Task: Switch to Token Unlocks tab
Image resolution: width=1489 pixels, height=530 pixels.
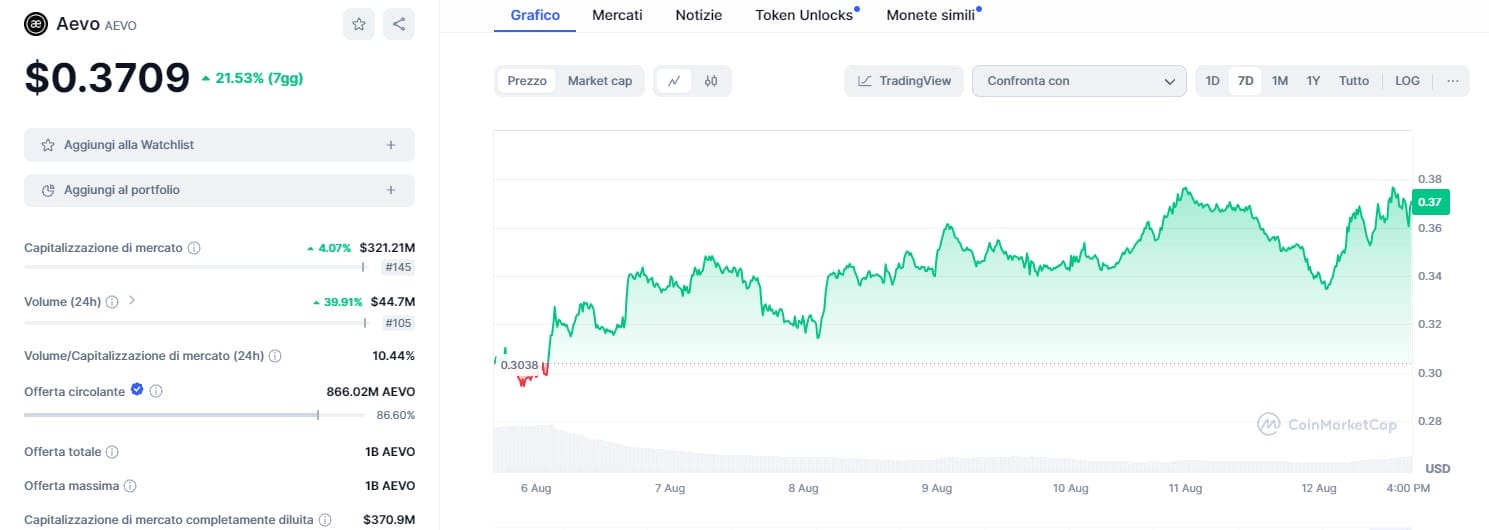Action: pos(804,15)
